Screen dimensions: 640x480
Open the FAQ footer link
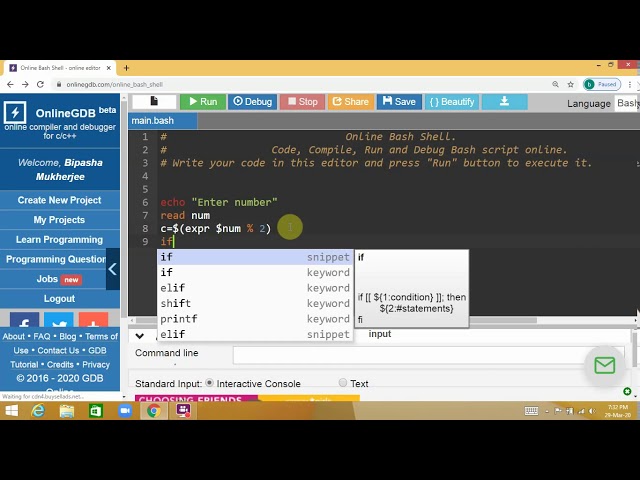coord(42,336)
